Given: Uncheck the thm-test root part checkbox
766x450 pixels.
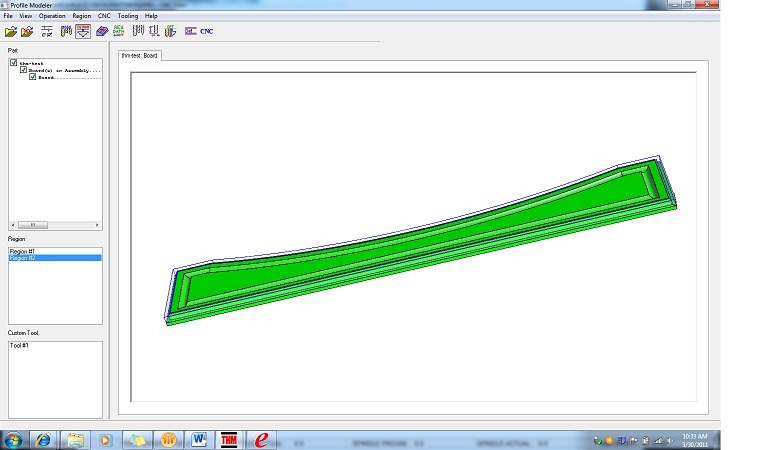Looking at the screenshot, I should point(14,63).
